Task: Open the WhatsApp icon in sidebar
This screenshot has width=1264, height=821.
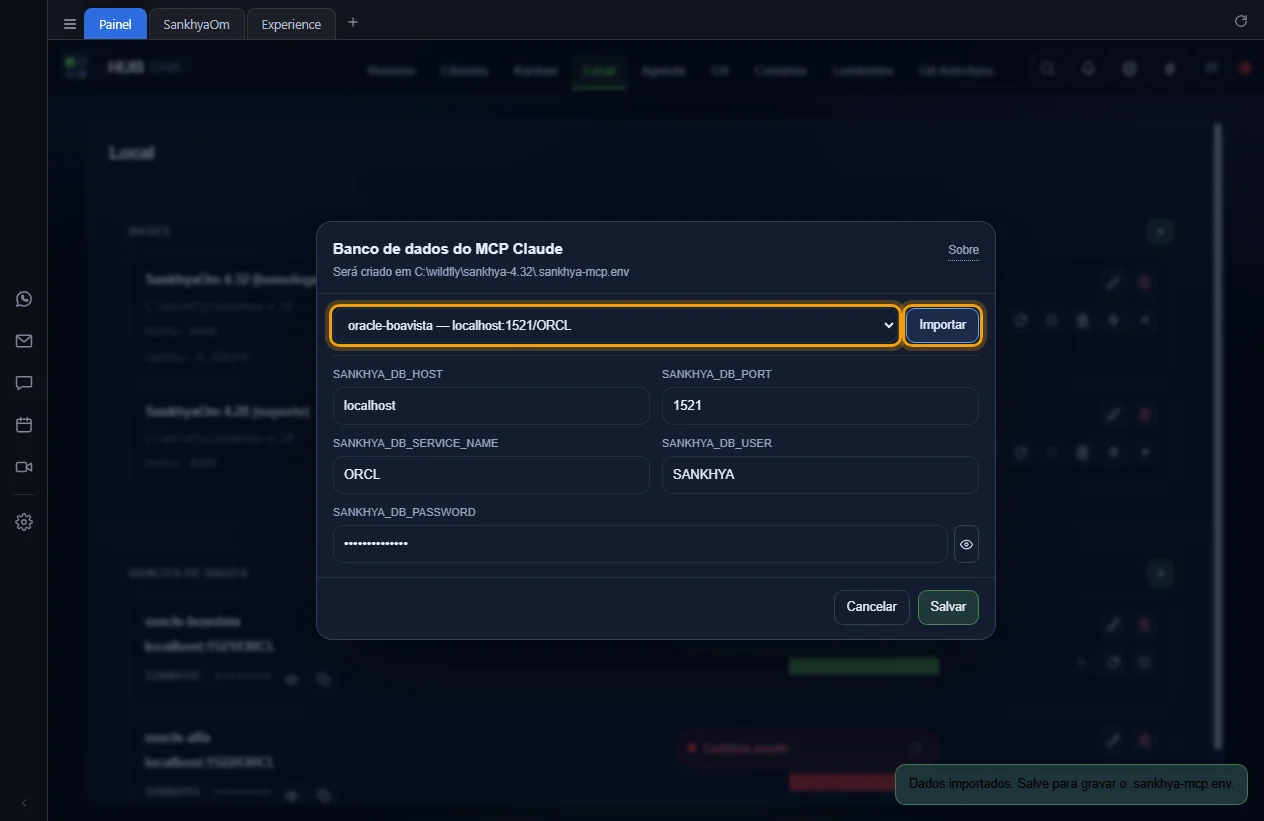Action: (24, 299)
